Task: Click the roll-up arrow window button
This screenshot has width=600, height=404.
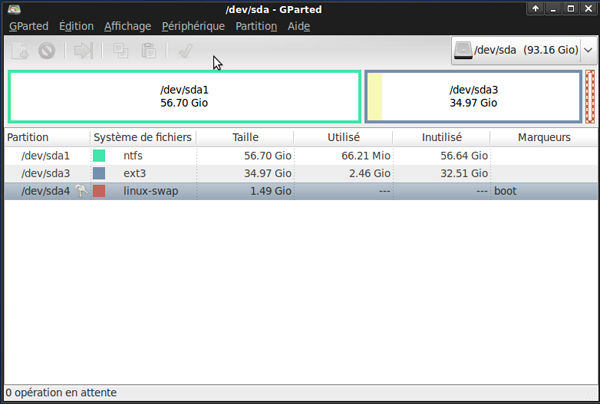Action: pyautogui.click(x=535, y=8)
